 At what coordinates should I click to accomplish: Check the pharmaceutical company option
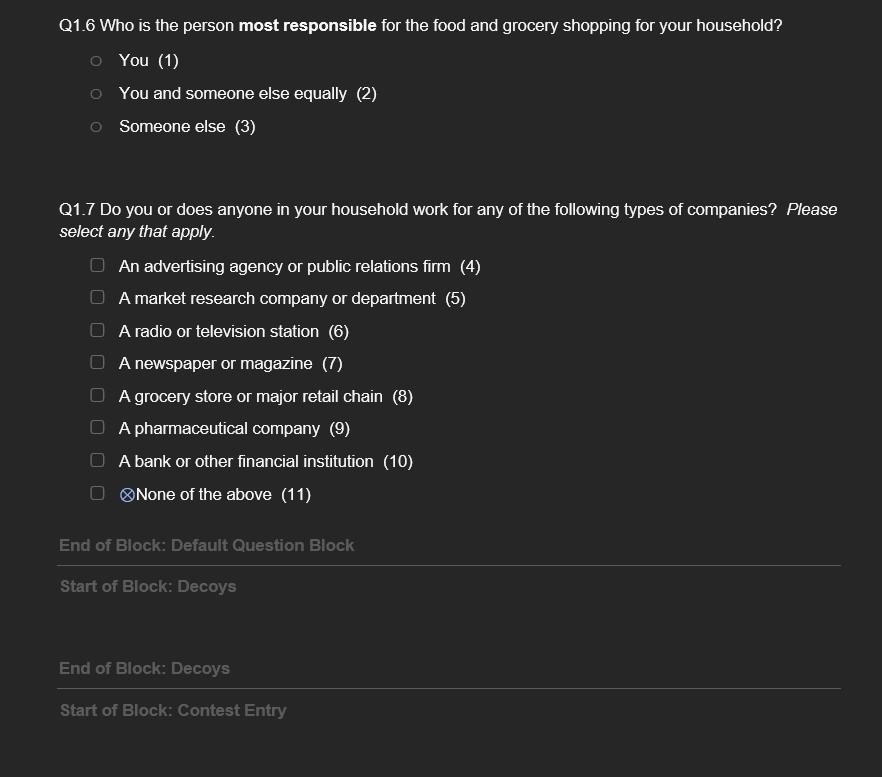97,427
